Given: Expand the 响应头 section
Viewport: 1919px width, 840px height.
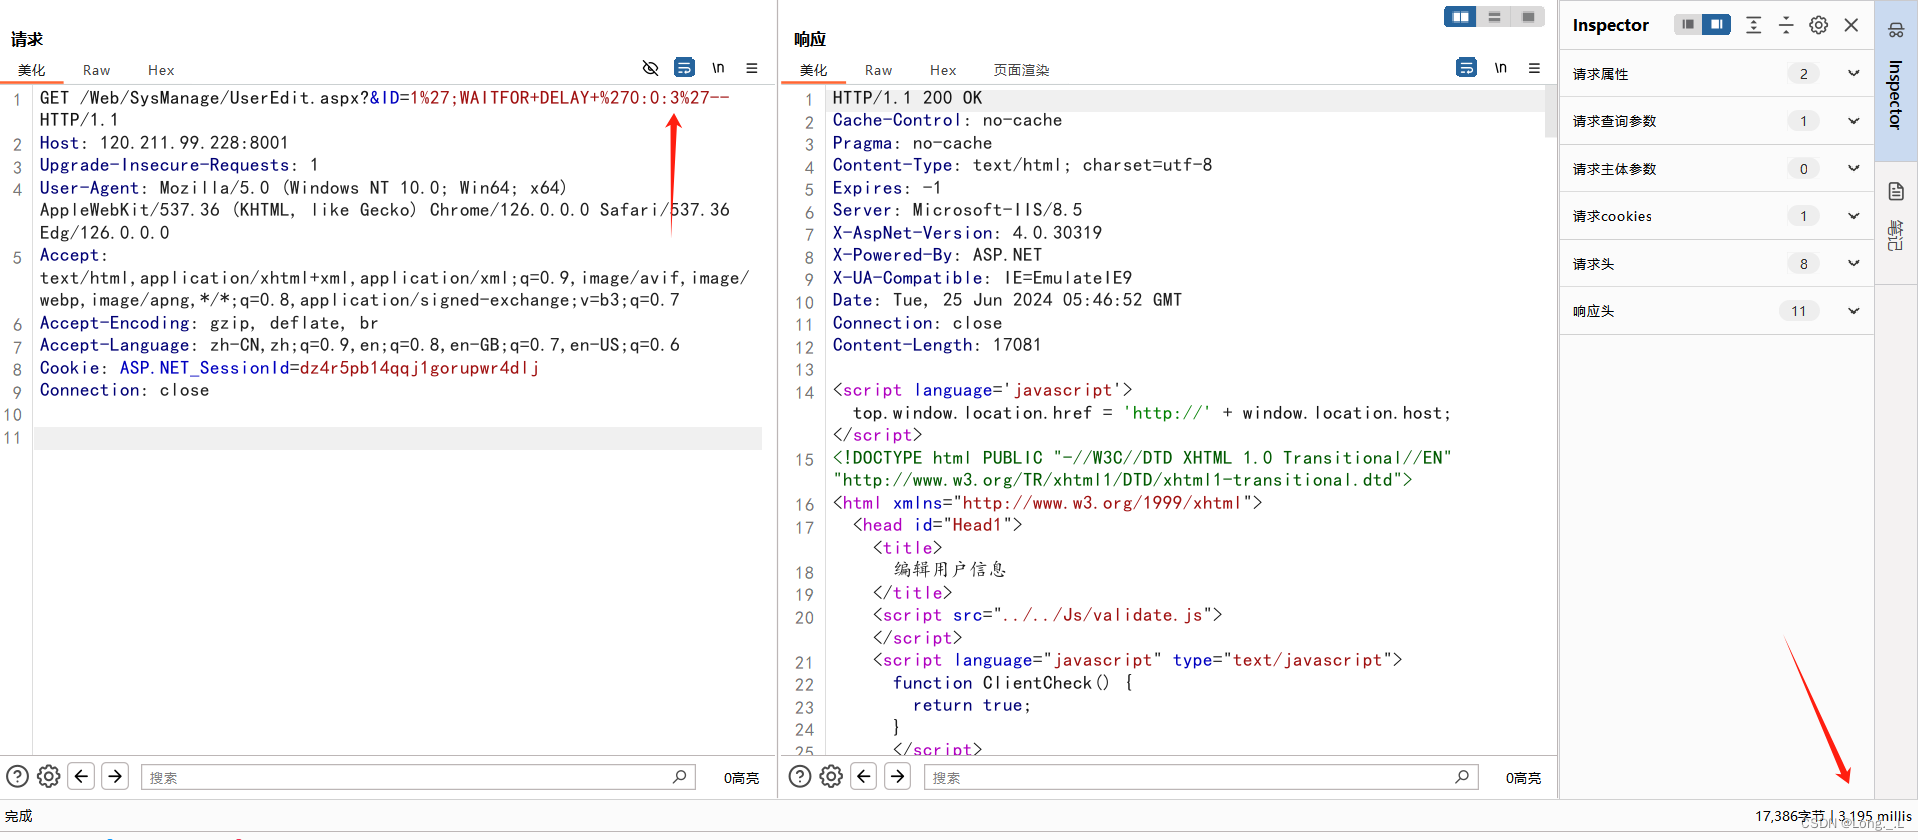Looking at the screenshot, I should 1853,311.
